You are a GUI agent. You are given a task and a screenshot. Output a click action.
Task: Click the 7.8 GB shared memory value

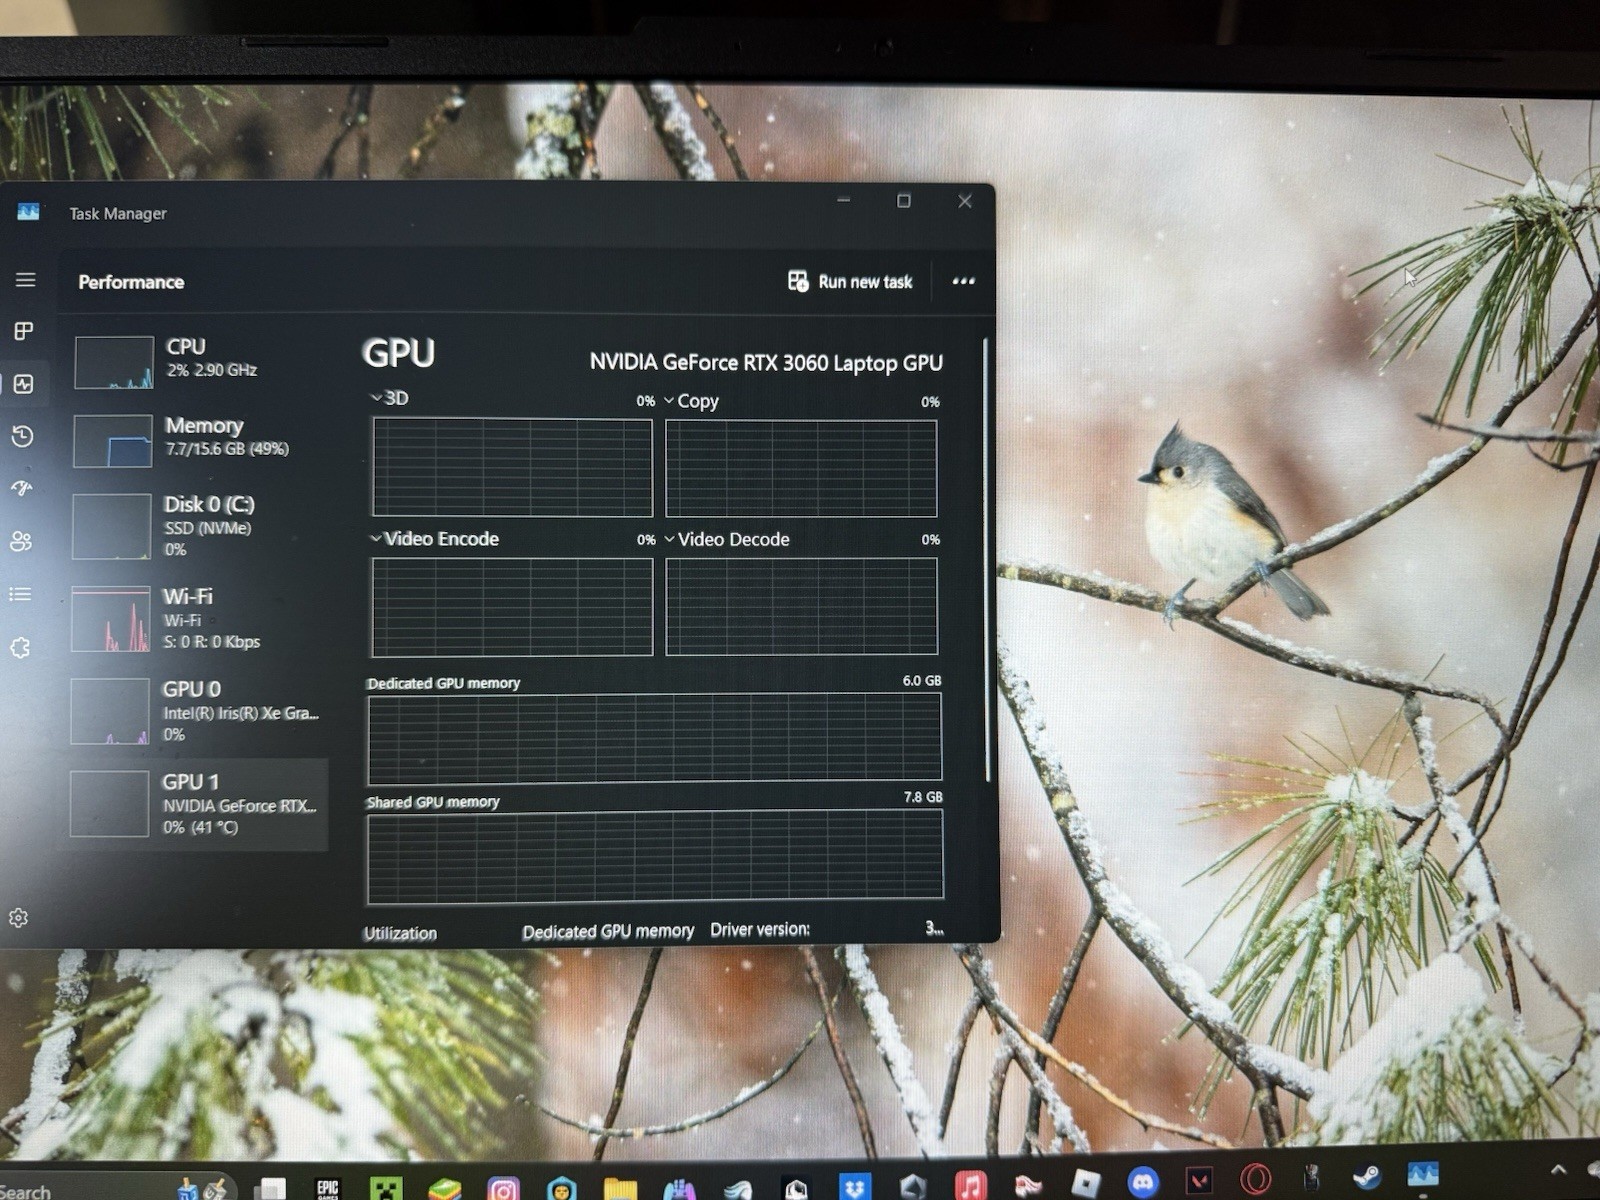tap(923, 797)
